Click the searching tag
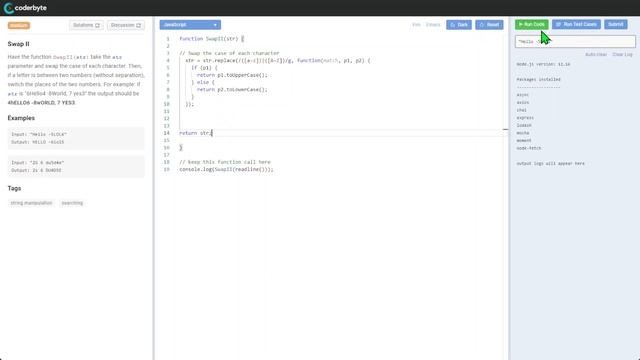The width and height of the screenshot is (640, 360). pyautogui.click(x=72, y=203)
